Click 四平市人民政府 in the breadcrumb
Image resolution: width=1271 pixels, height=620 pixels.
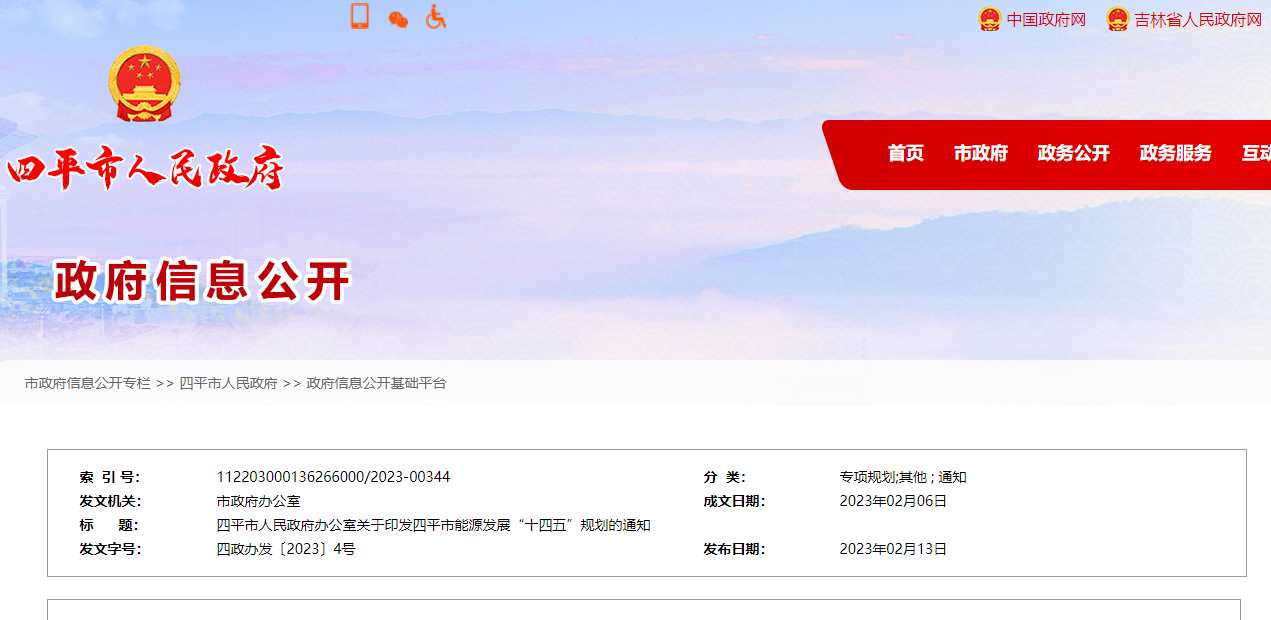click(x=228, y=381)
